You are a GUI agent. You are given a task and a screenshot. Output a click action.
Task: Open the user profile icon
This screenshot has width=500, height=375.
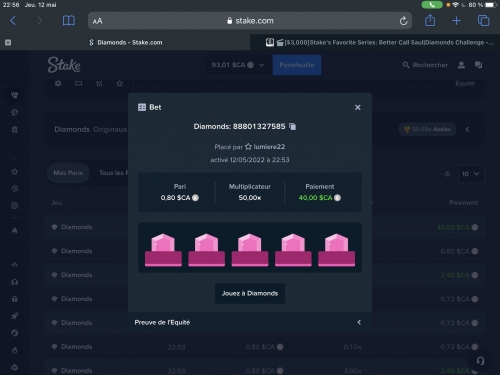(461, 65)
